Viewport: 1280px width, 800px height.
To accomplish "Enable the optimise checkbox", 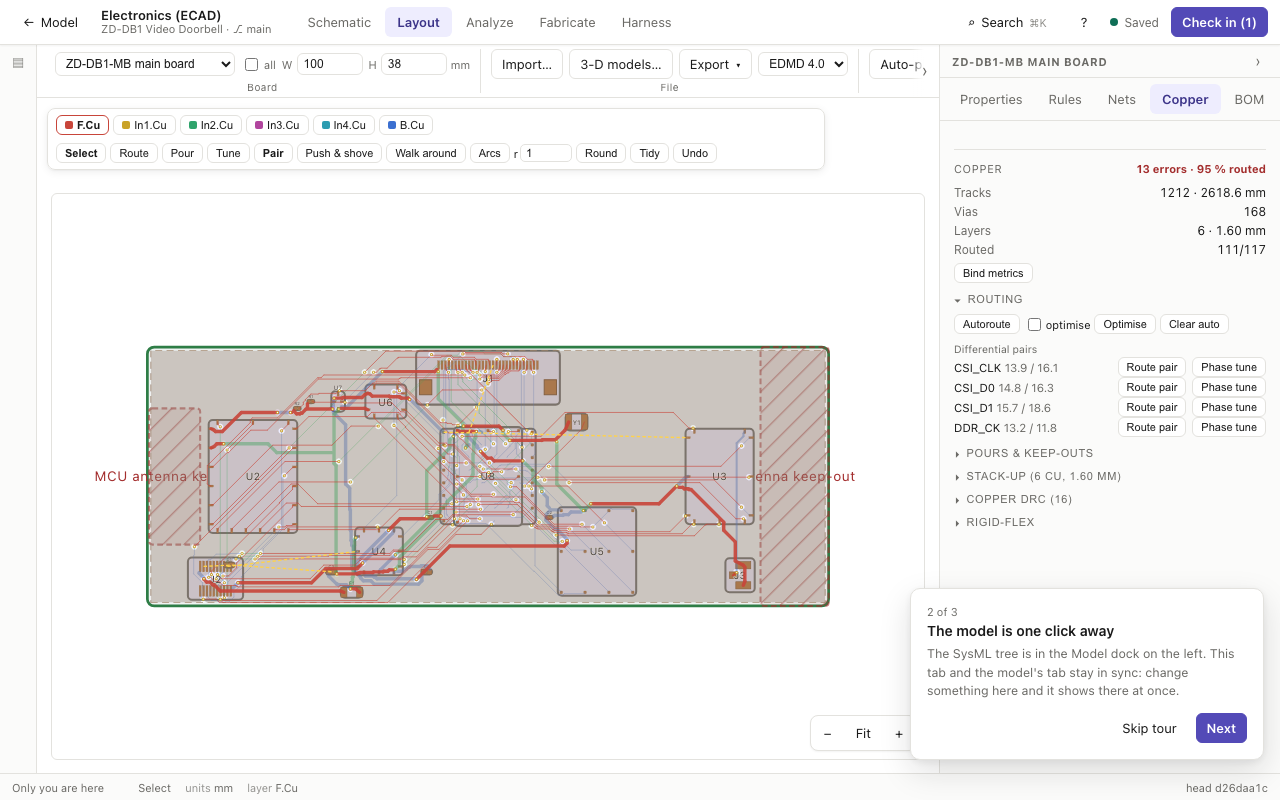I will [1035, 324].
